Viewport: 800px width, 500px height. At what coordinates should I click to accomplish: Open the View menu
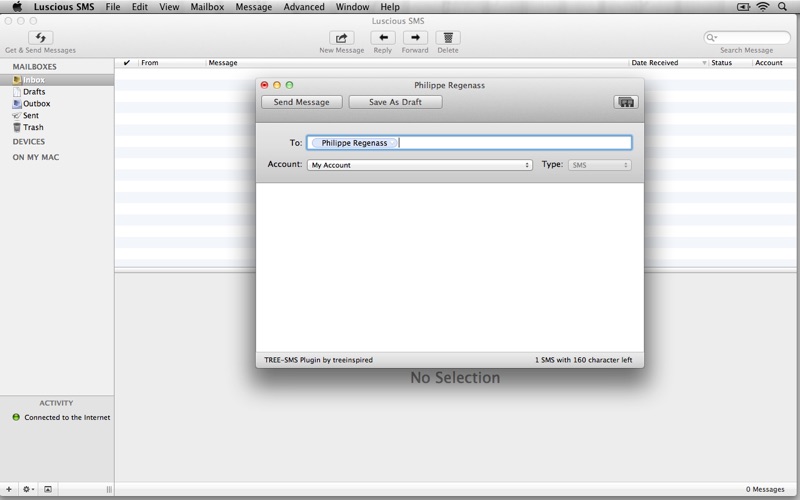pyautogui.click(x=169, y=7)
